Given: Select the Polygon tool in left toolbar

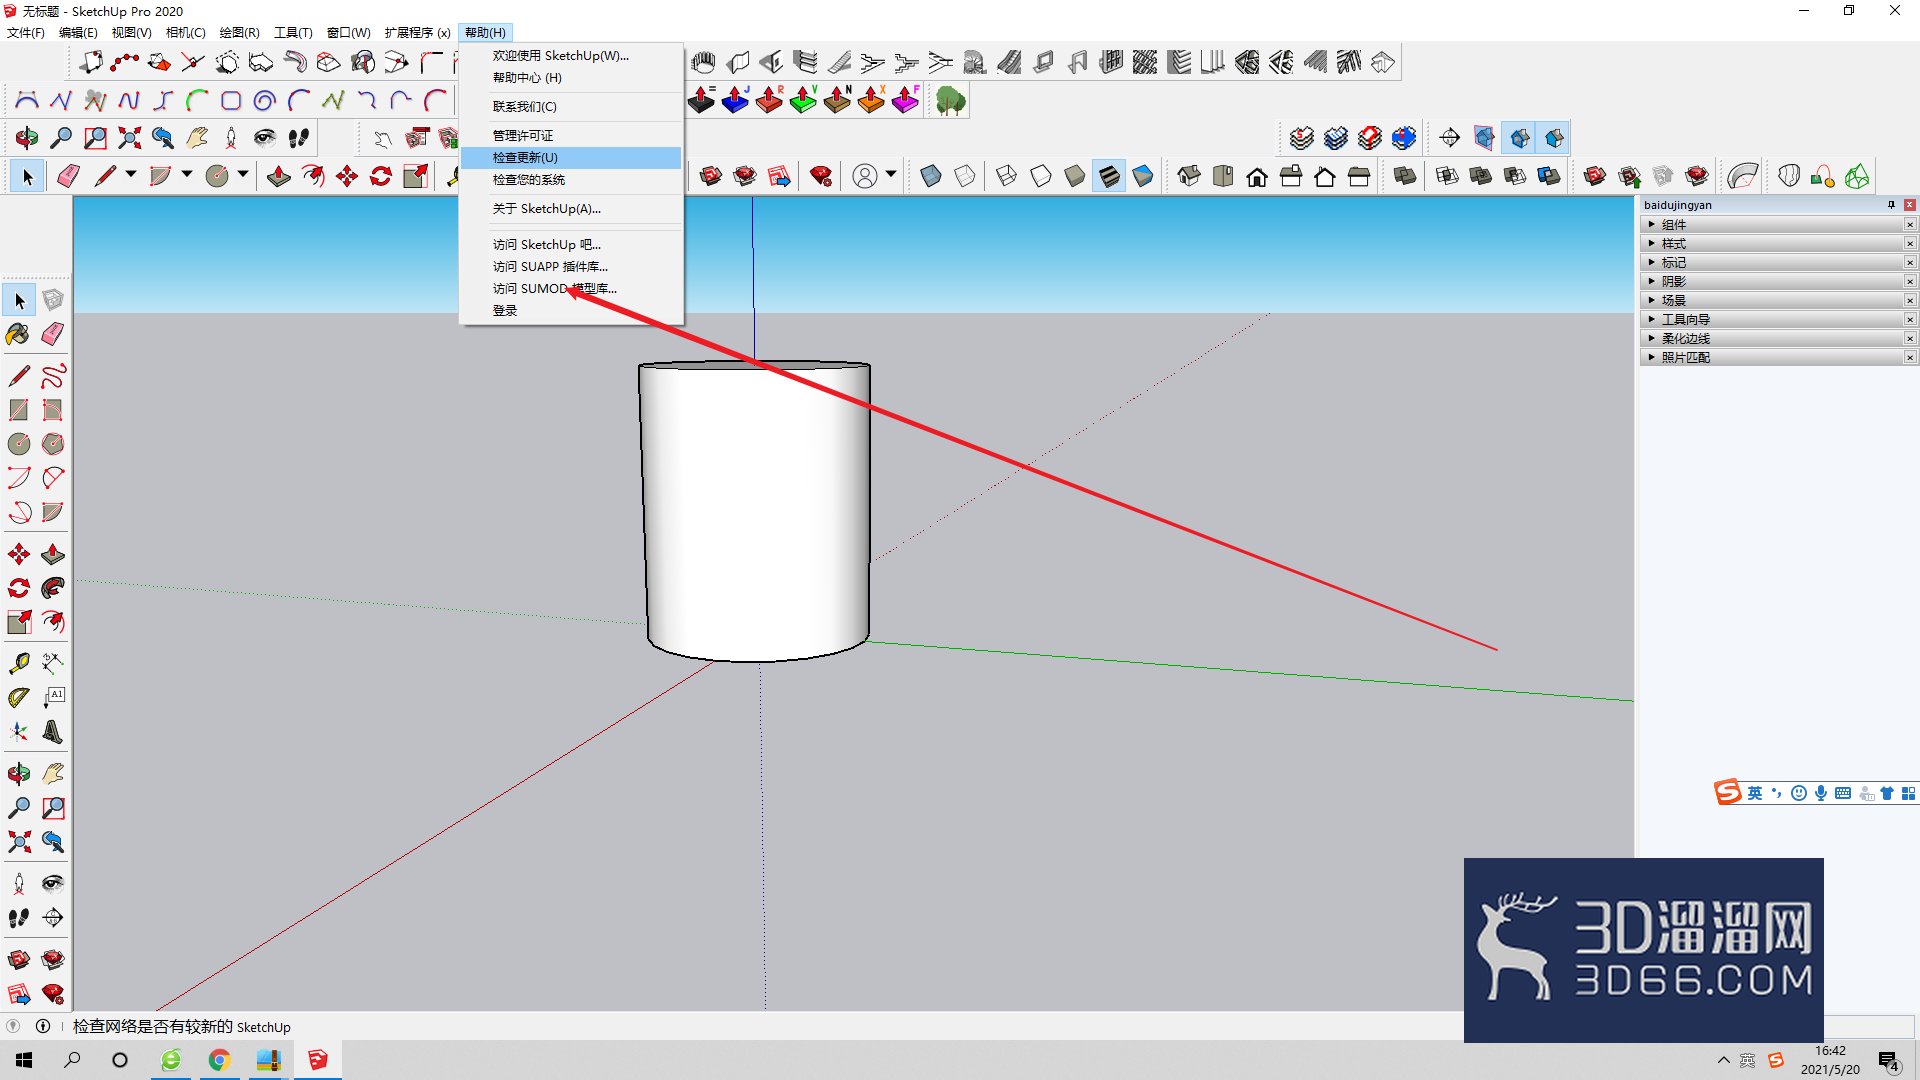Looking at the screenshot, I should 53,444.
